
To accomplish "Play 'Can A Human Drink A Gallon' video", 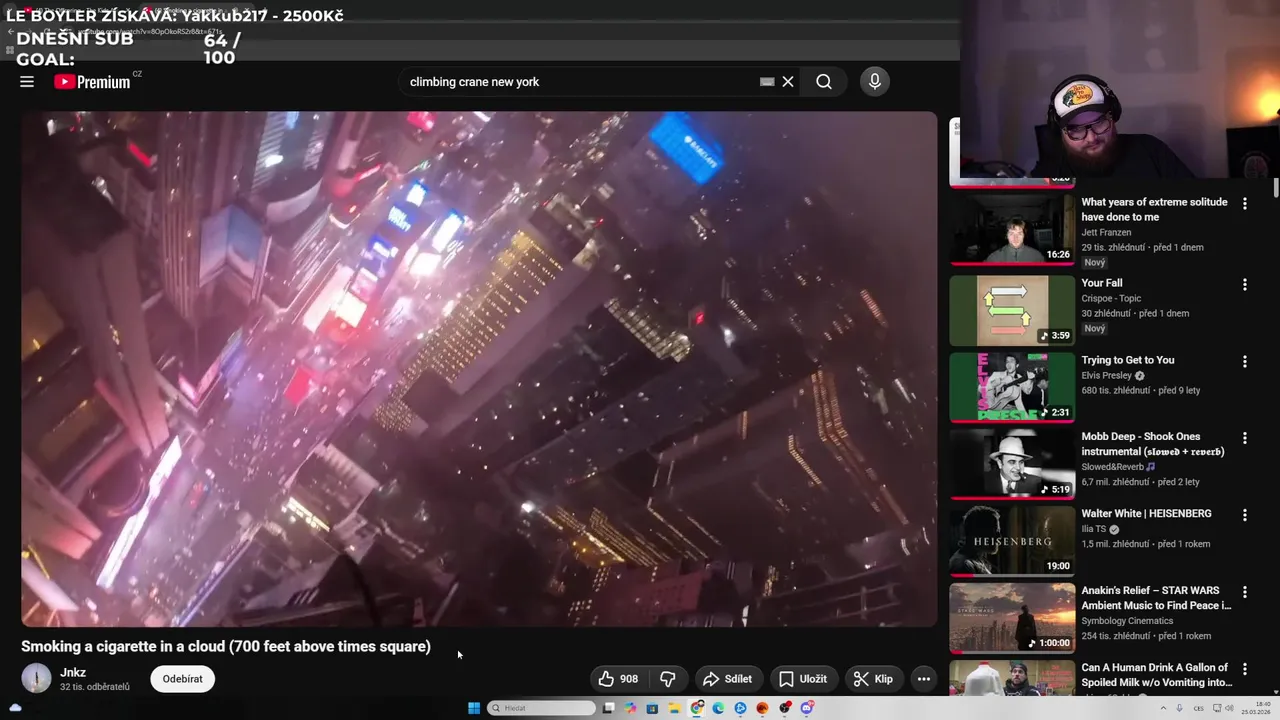I will tap(1157, 675).
